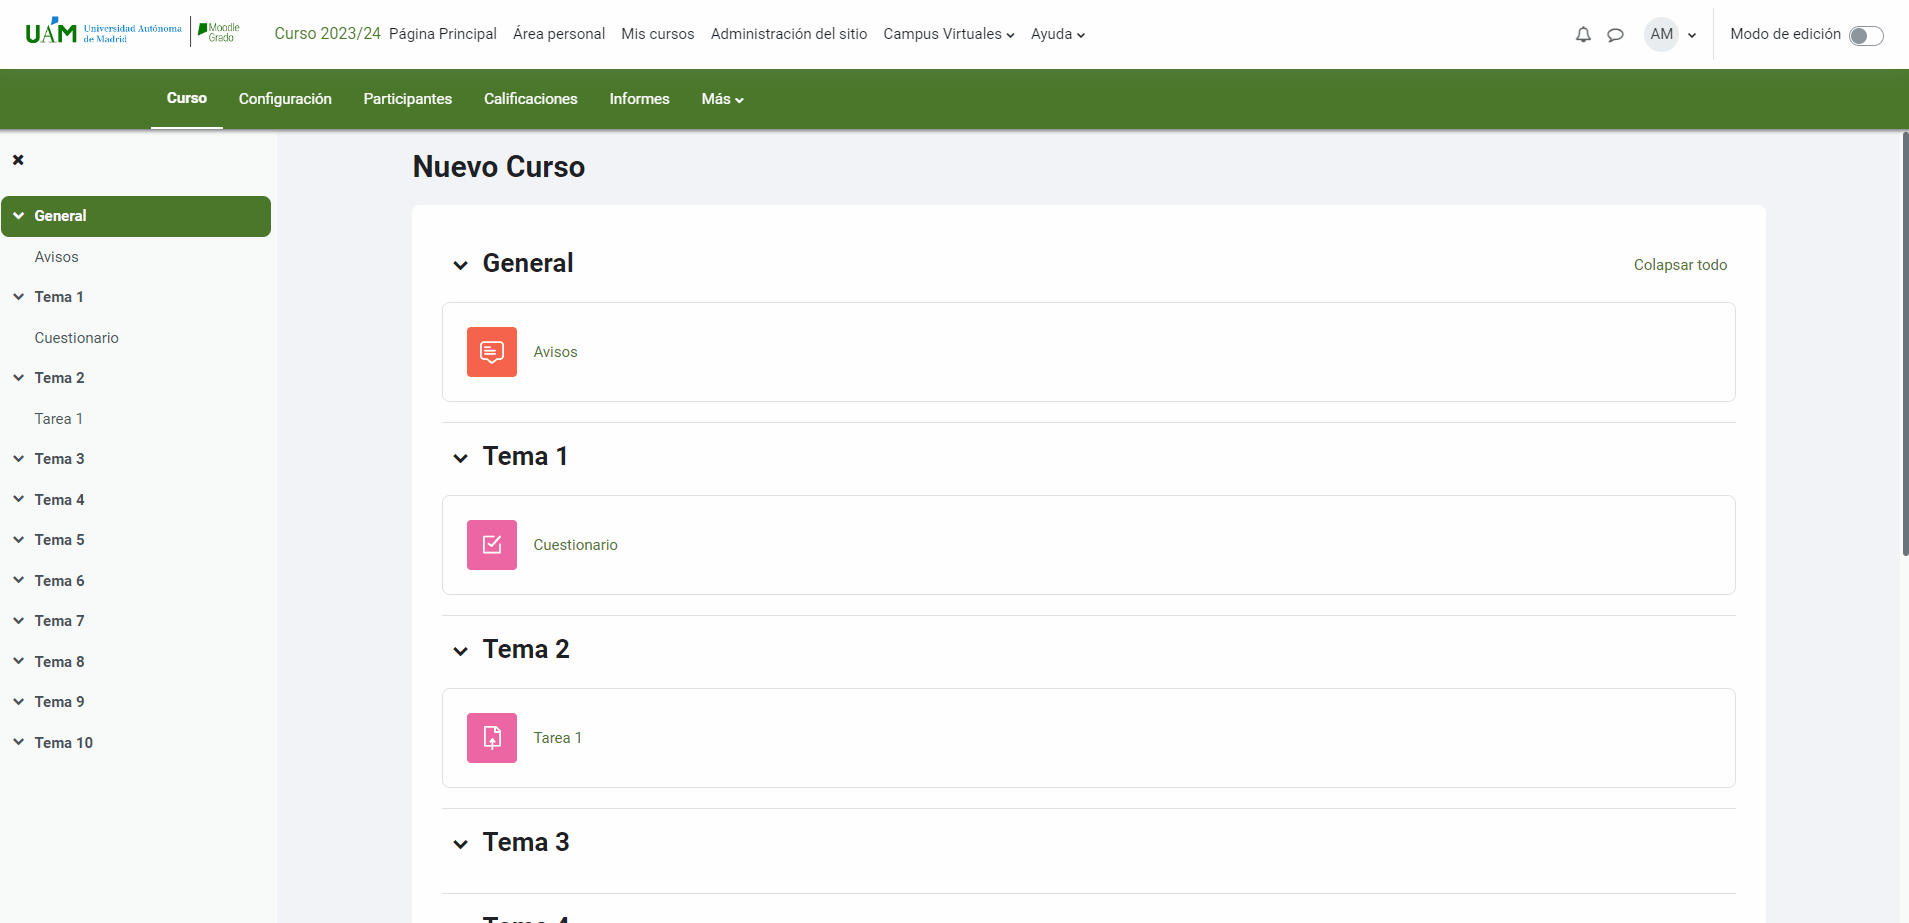Collapse the General section in main content
1909x923 pixels.
point(461,264)
